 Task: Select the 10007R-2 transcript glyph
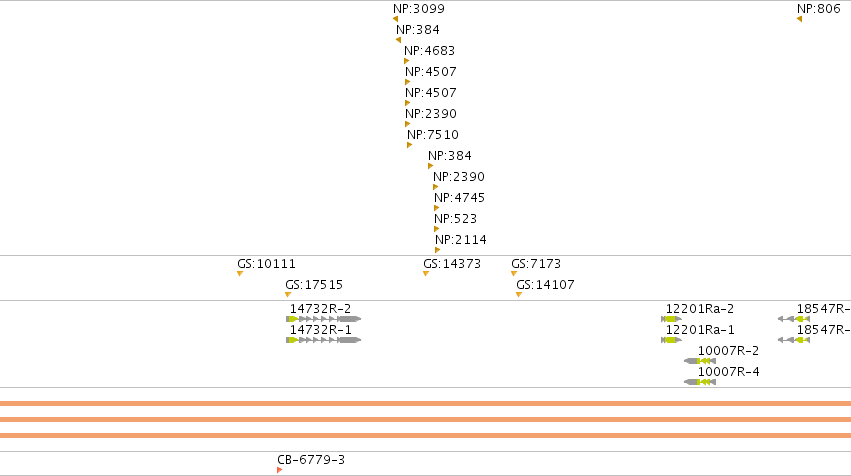(x=700, y=361)
